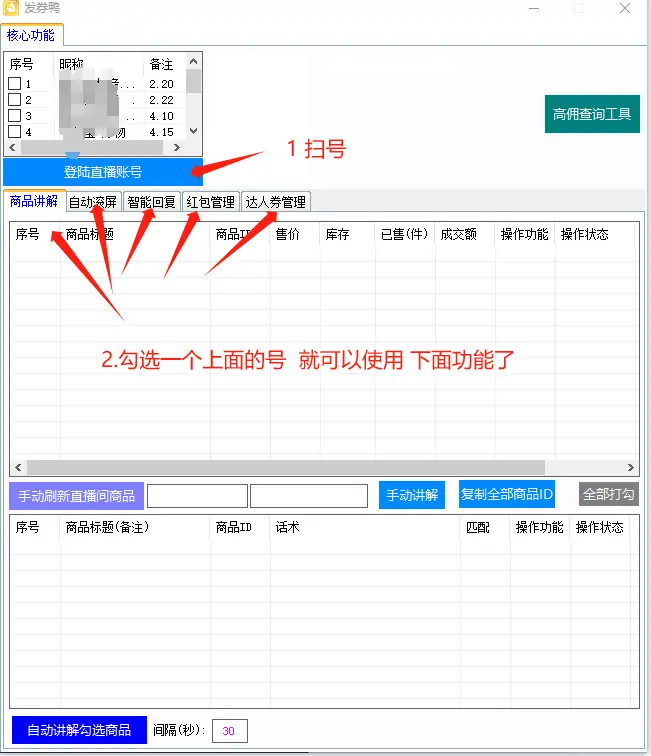651x756 pixels.
Task: Click 手动刷新直播间商品 button
Action: pyautogui.click(x=77, y=496)
